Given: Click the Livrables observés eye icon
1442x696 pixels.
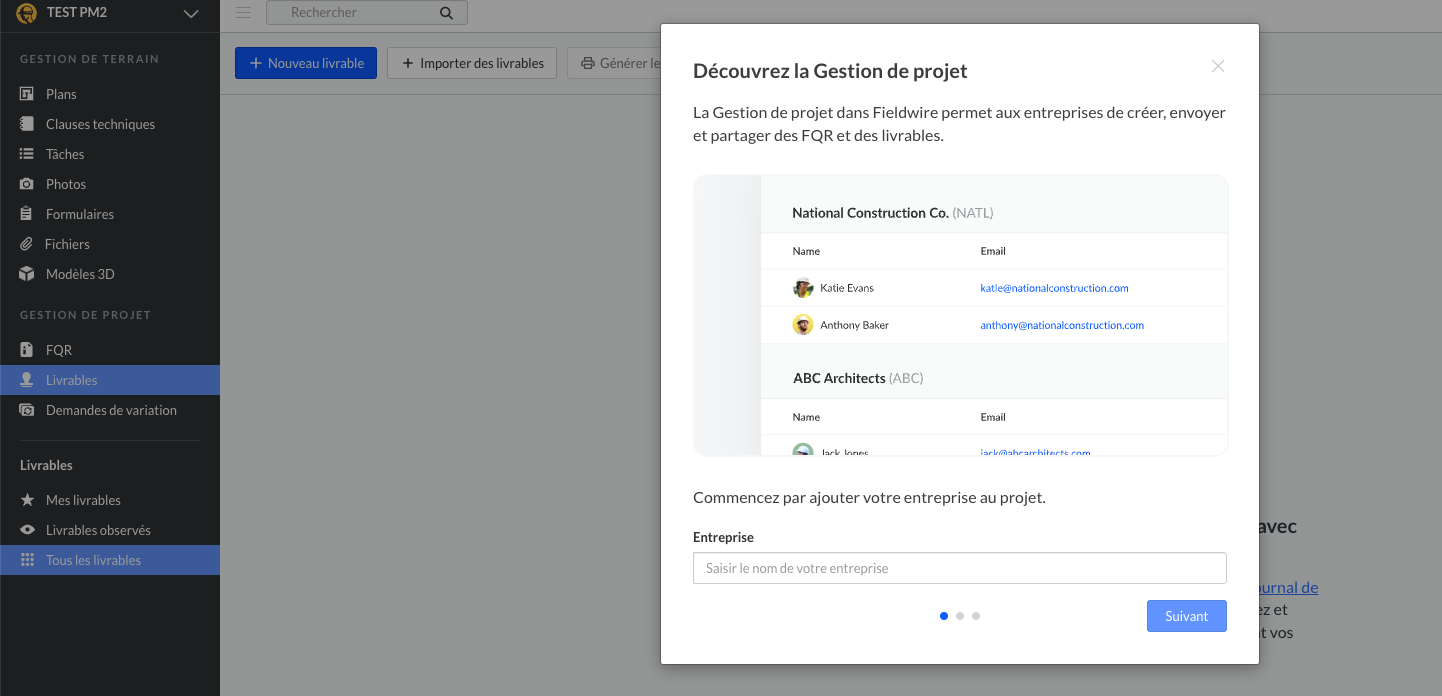Looking at the screenshot, I should (27, 530).
